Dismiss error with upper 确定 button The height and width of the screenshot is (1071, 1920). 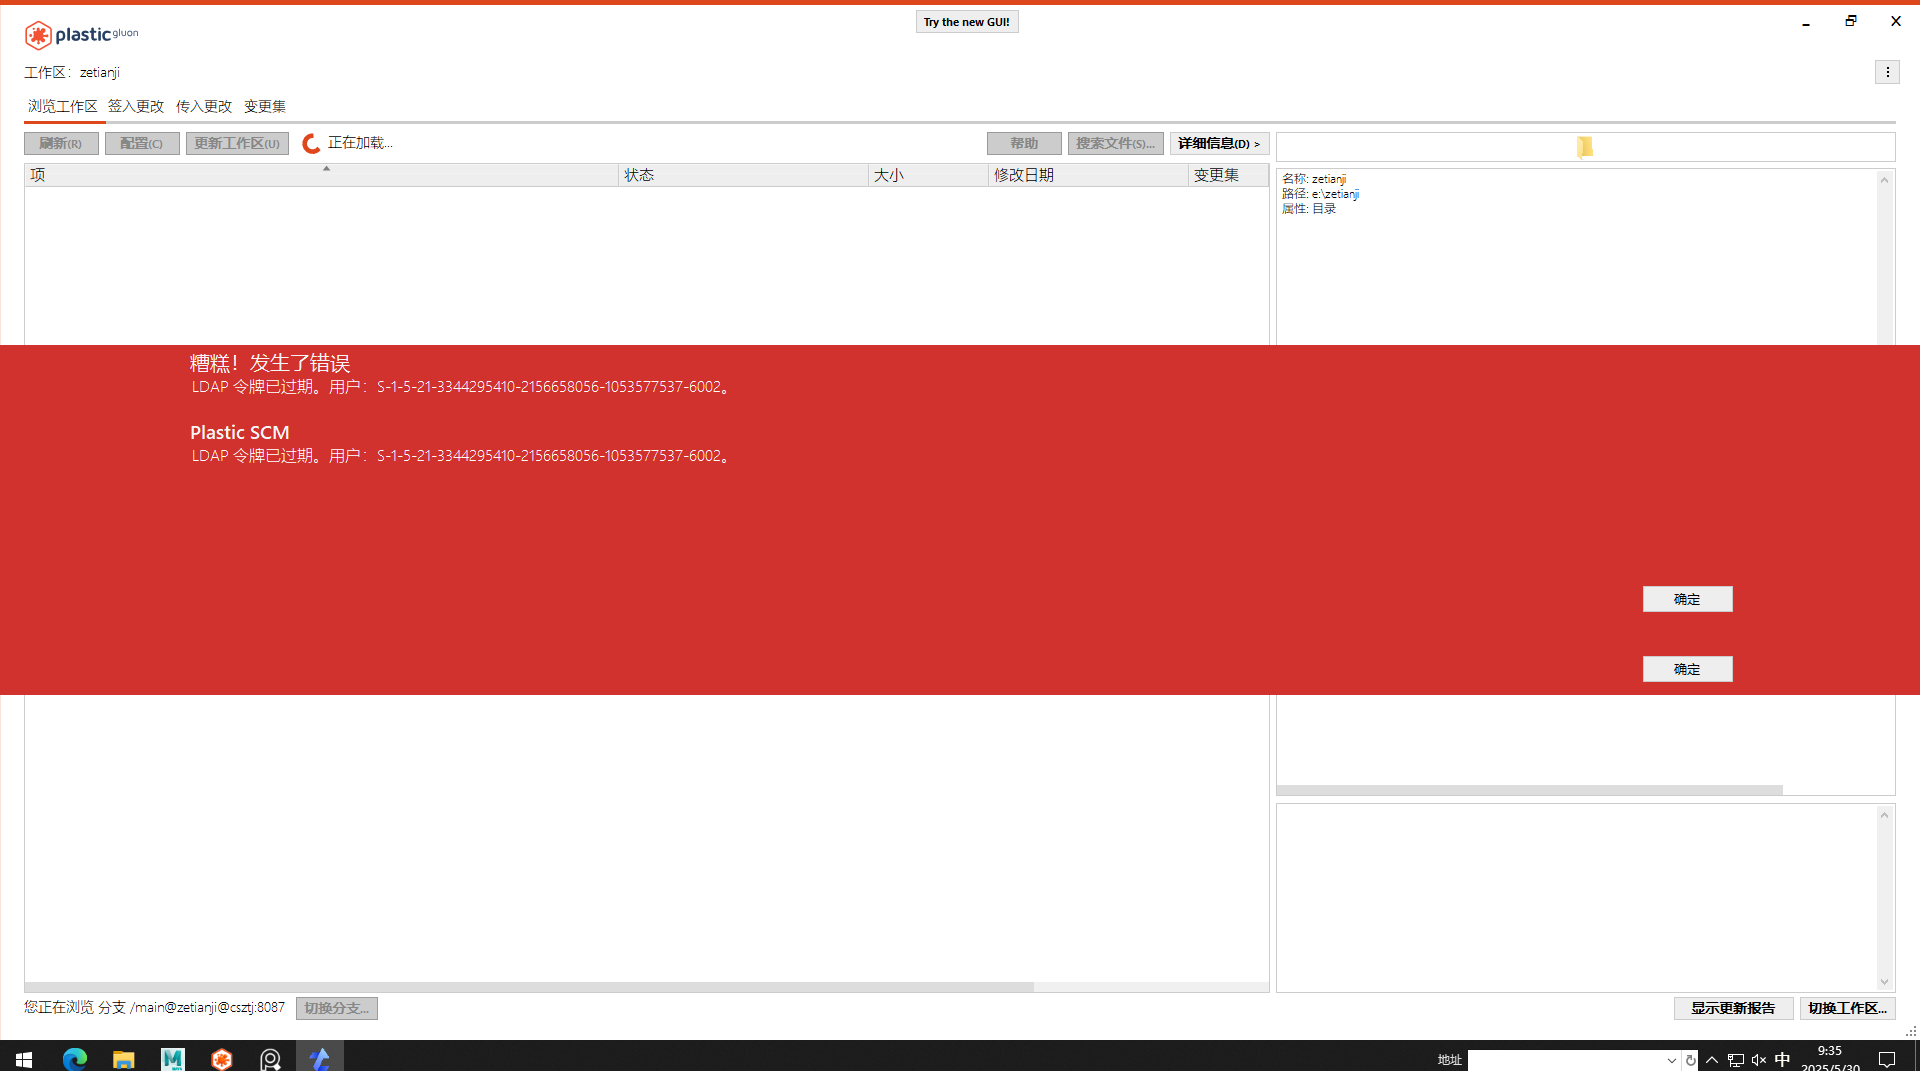click(x=1687, y=599)
